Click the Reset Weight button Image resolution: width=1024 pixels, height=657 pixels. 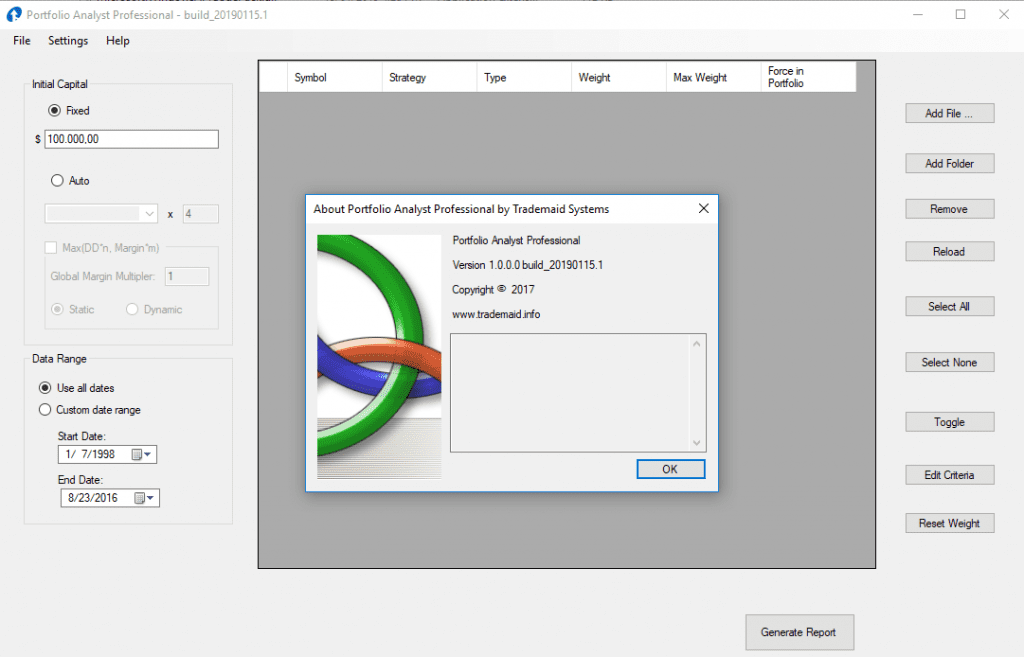click(x=950, y=523)
